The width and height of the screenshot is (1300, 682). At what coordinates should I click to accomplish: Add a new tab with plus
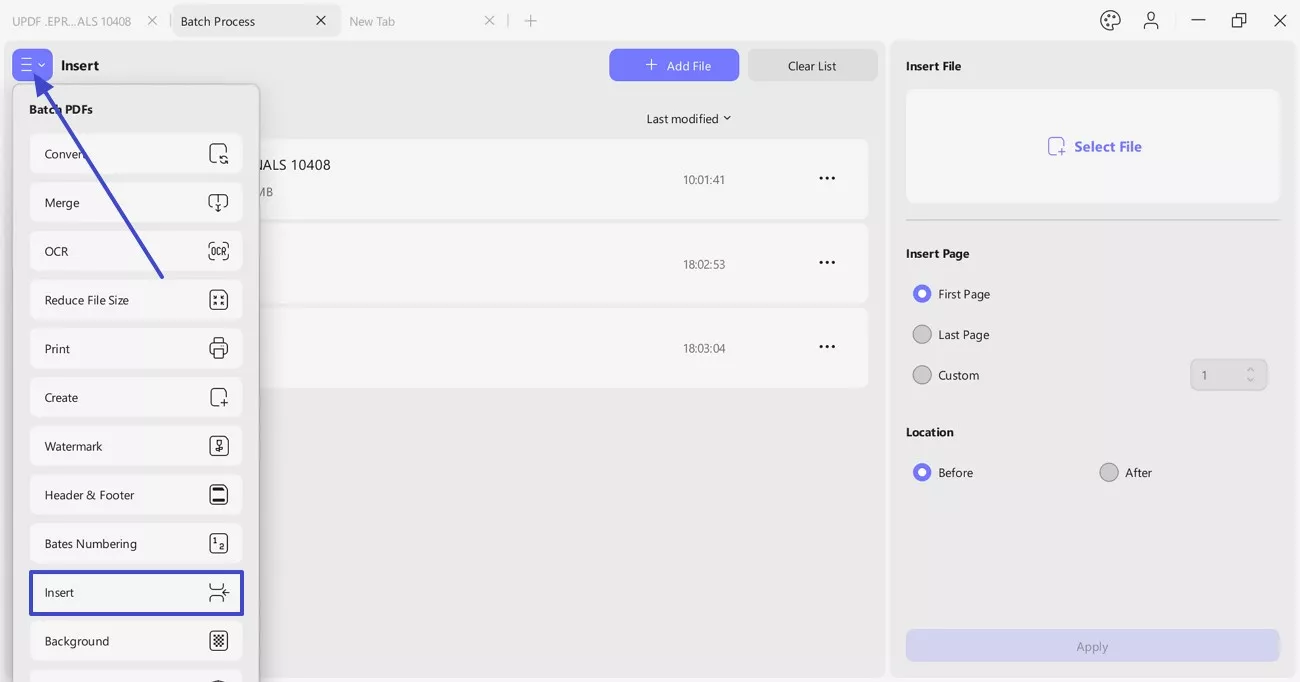(x=531, y=21)
